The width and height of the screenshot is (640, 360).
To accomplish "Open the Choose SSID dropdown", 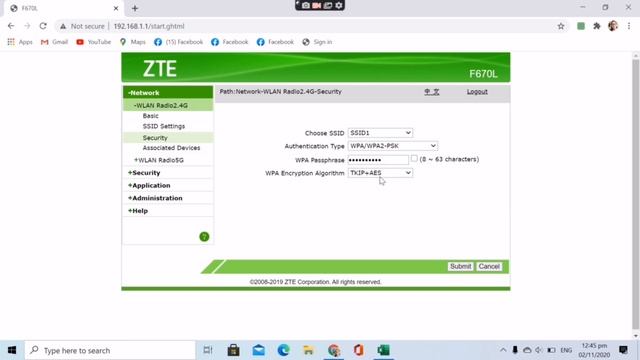I will click(380, 133).
